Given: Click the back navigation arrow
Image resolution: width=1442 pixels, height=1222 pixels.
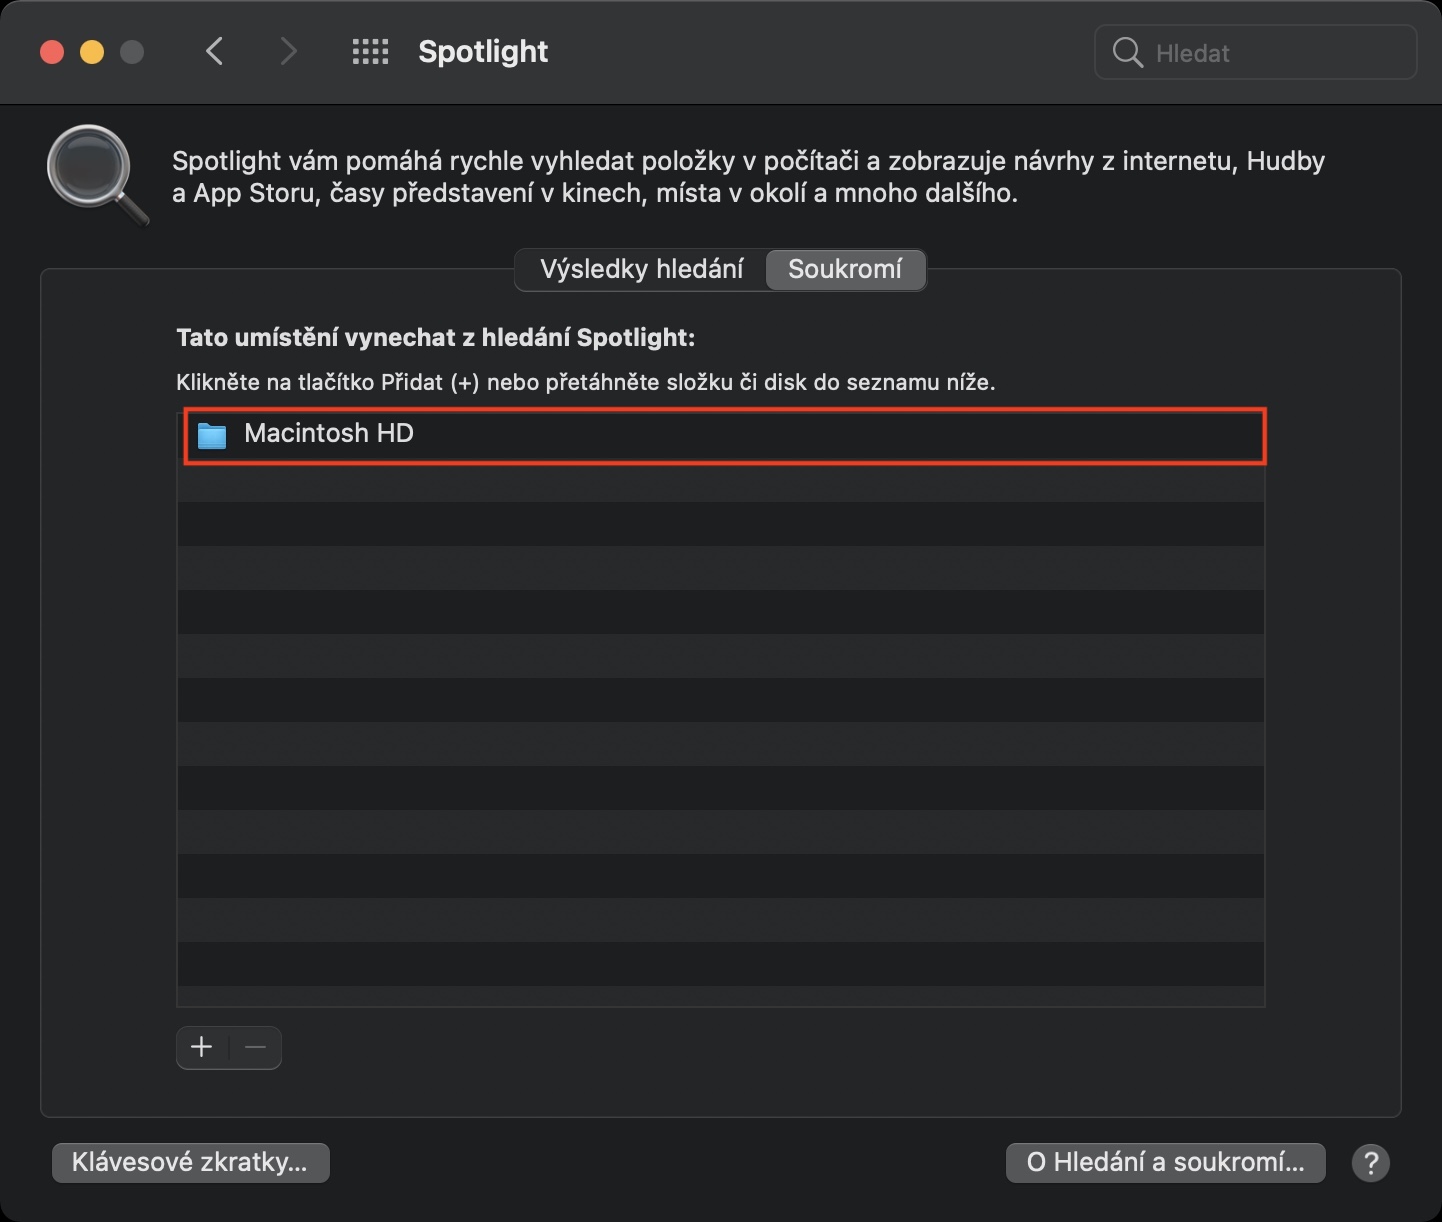Looking at the screenshot, I should click(214, 52).
